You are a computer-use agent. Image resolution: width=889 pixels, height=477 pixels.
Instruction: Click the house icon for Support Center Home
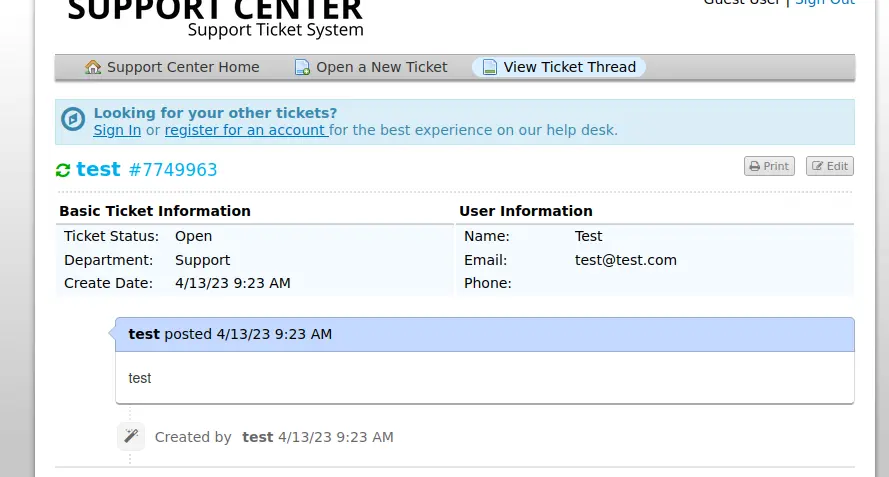(x=93, y=67)
